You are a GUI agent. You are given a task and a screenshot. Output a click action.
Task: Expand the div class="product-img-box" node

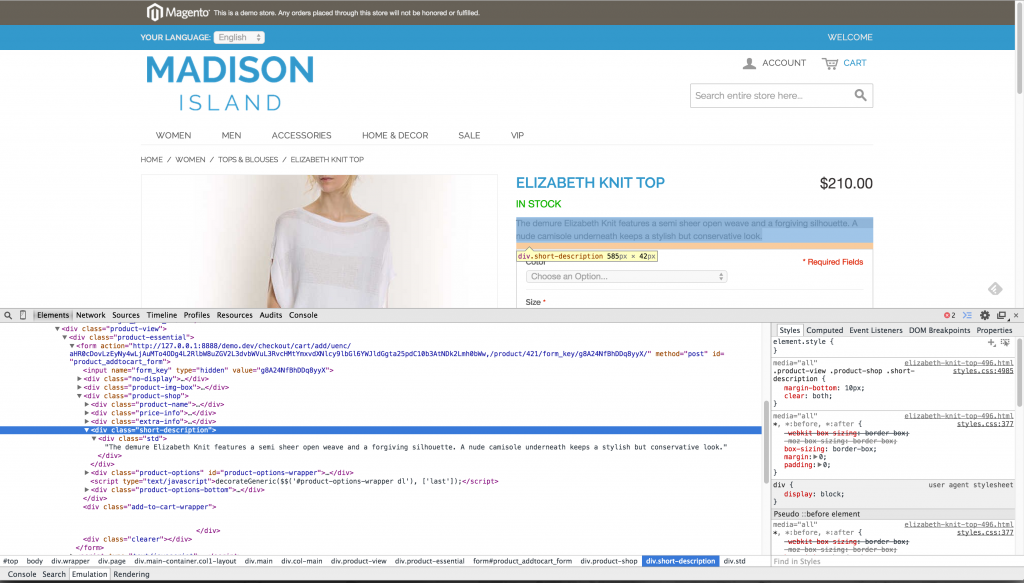(x=80, y=387)
